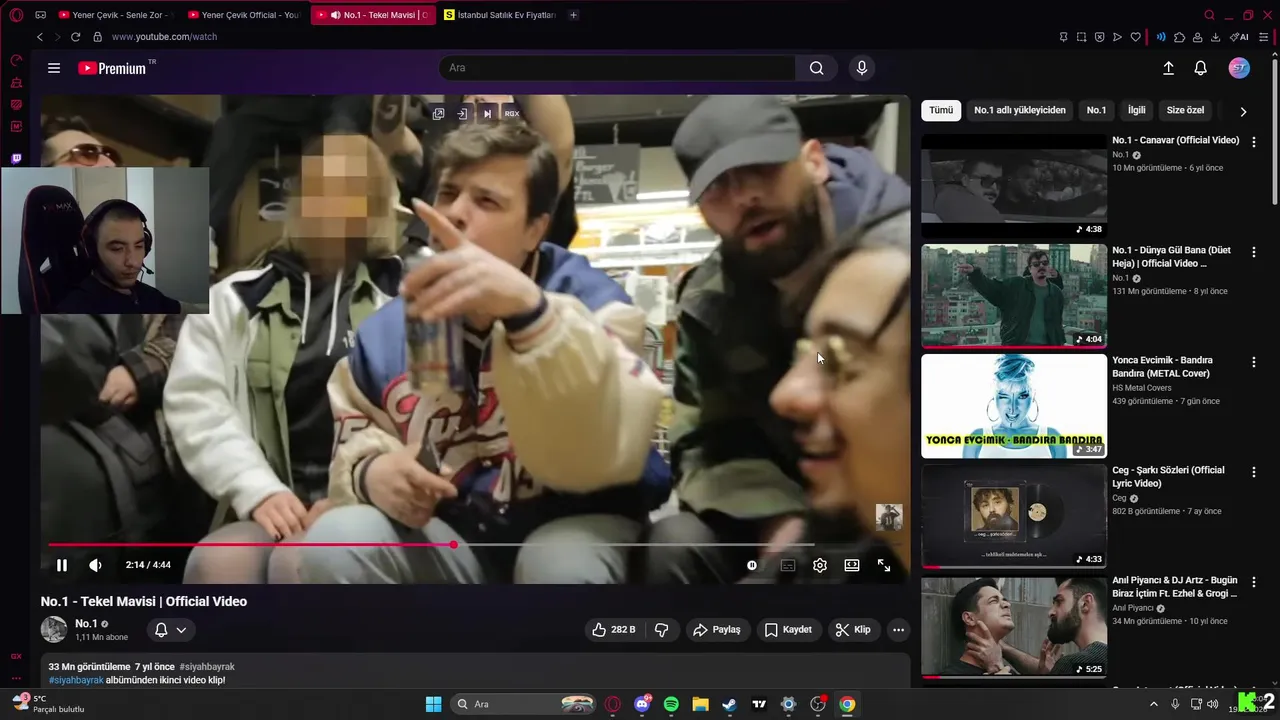Open Twitch in Opera sidebar
This screenshot has height=720, width=1280.
point(16,159)
